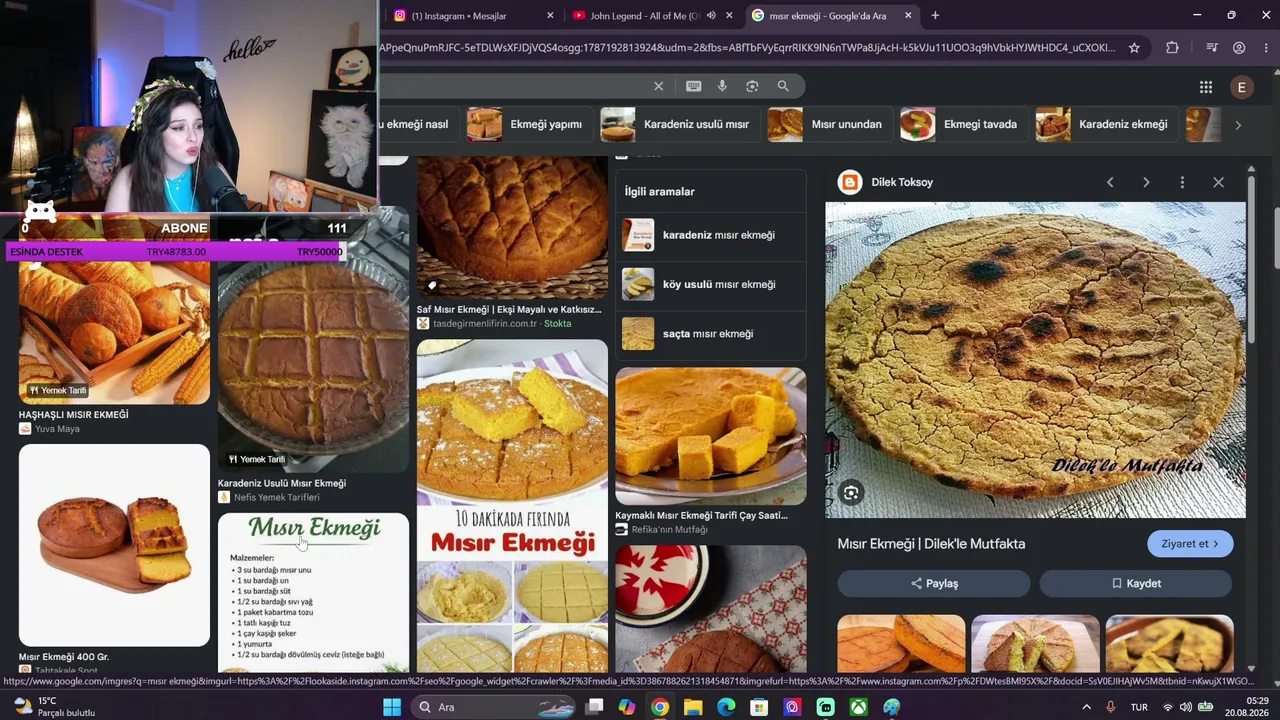Open Google Chrome from the taskbar
Screen dimensions: 1280x720
tap(660, 707)
